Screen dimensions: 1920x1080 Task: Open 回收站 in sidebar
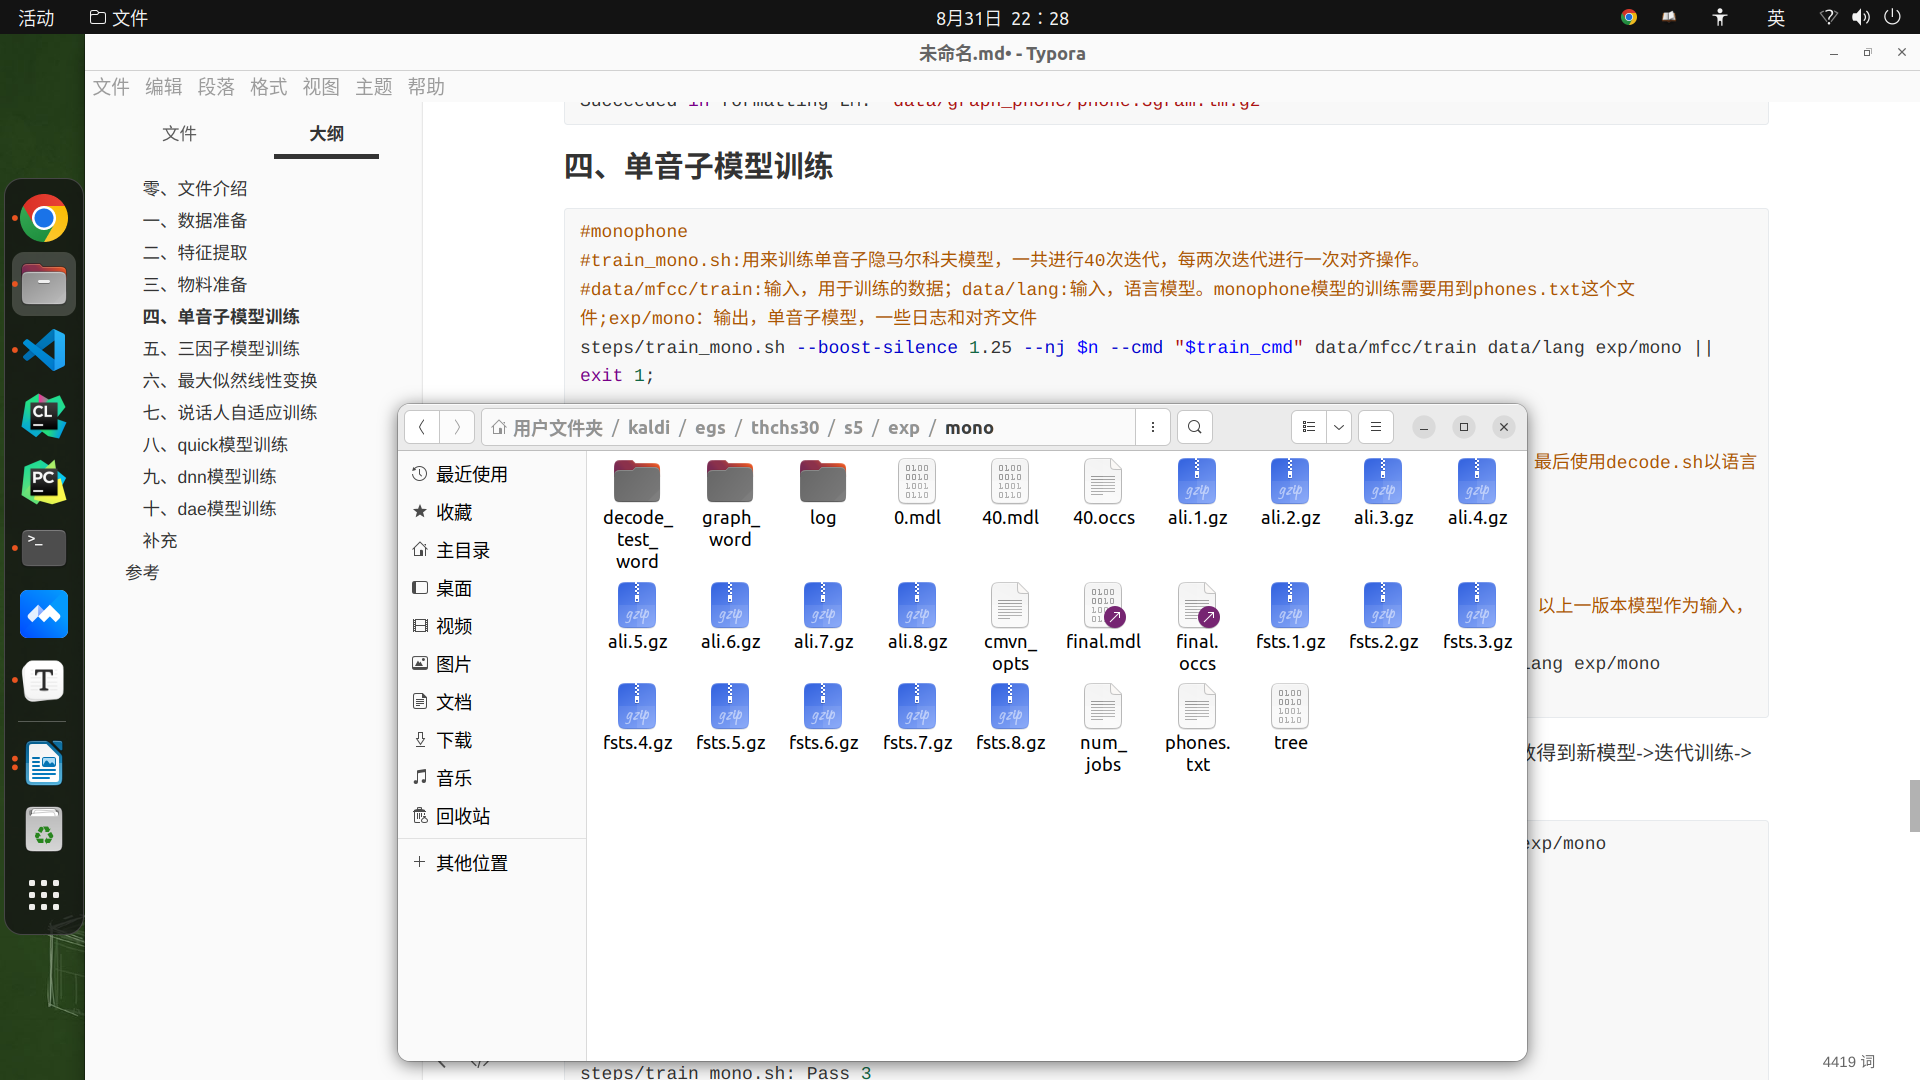coord(490,816)
